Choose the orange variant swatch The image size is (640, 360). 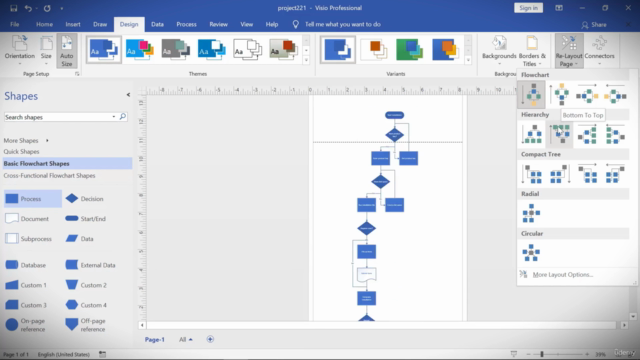[374, 49]
